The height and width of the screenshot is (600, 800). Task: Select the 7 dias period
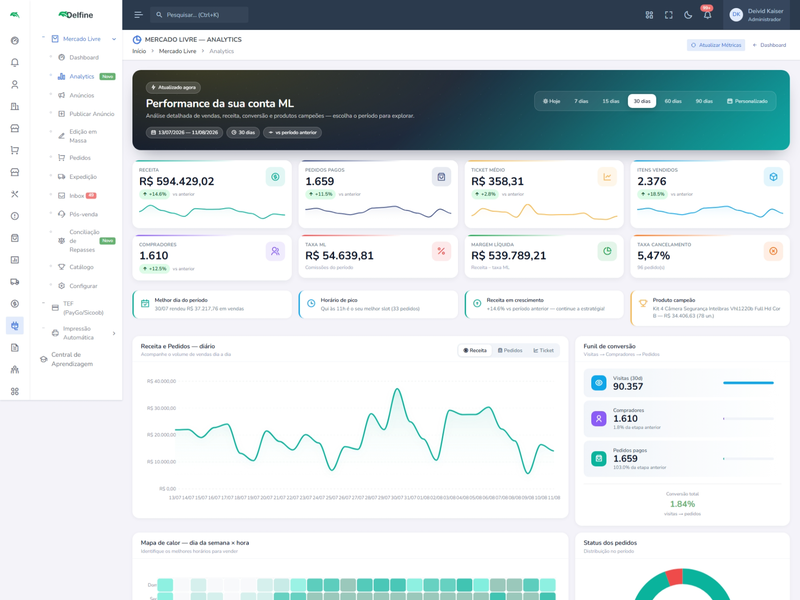pyautogui.click(x=581, y=101)
